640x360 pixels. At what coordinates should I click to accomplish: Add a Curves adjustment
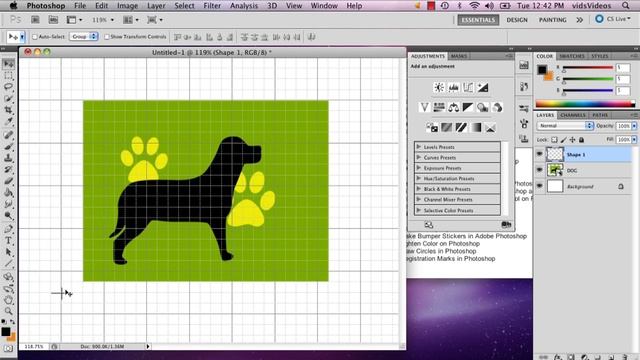(x=468, y=87)
